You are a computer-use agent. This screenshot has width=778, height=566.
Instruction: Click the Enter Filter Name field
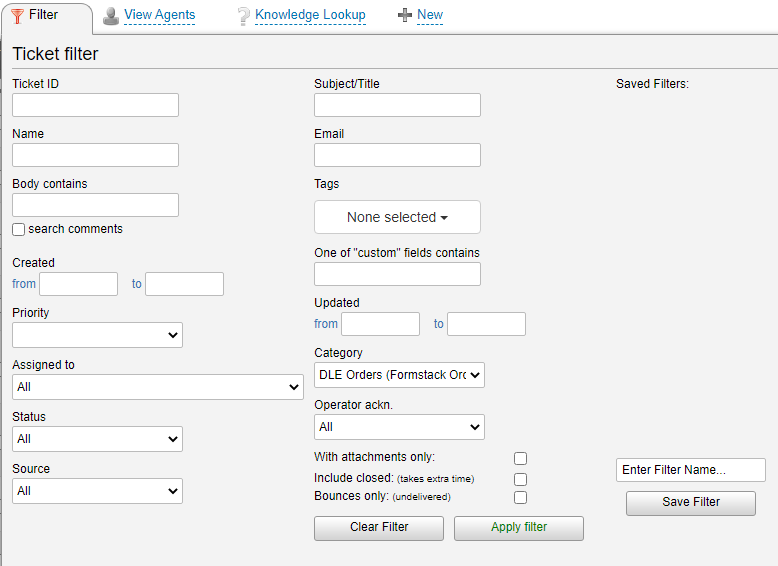click(691, 470)
